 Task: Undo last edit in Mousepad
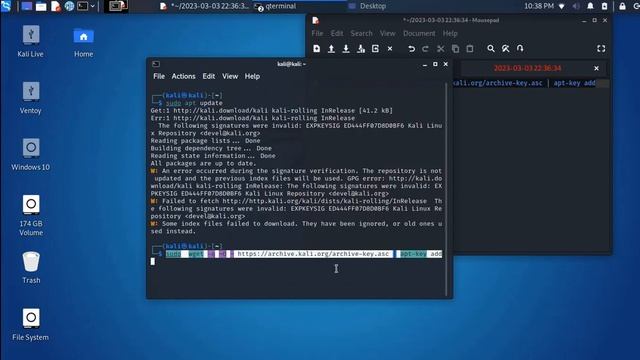click(x=411, y=49)
